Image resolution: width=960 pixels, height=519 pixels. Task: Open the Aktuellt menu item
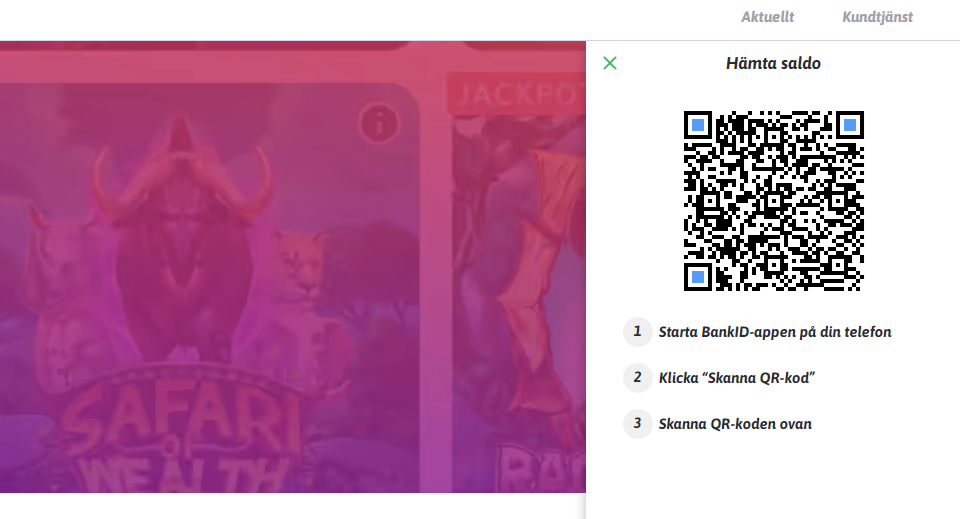(x=767, y=17)
